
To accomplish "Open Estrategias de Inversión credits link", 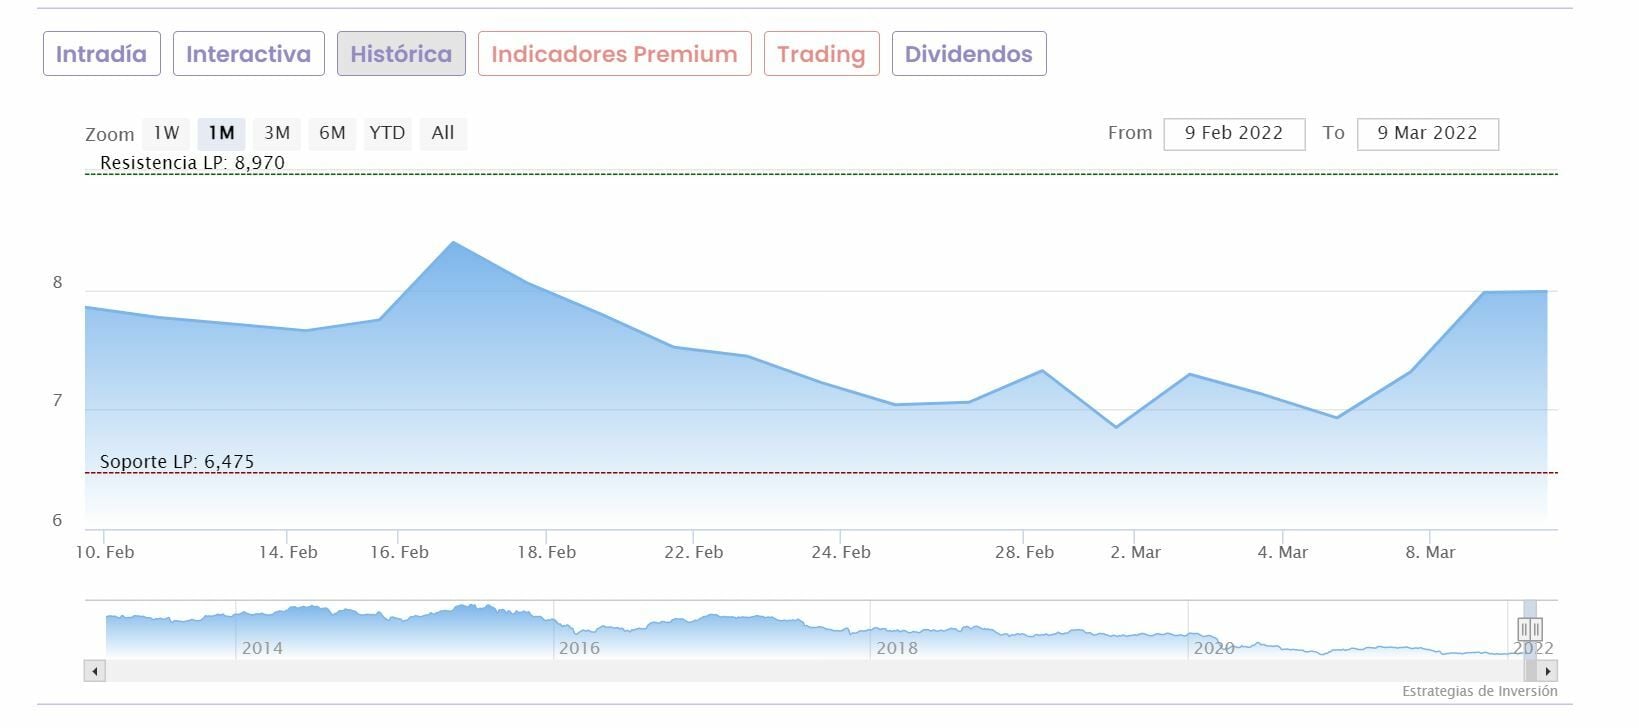I will [x=1479, y=691].
